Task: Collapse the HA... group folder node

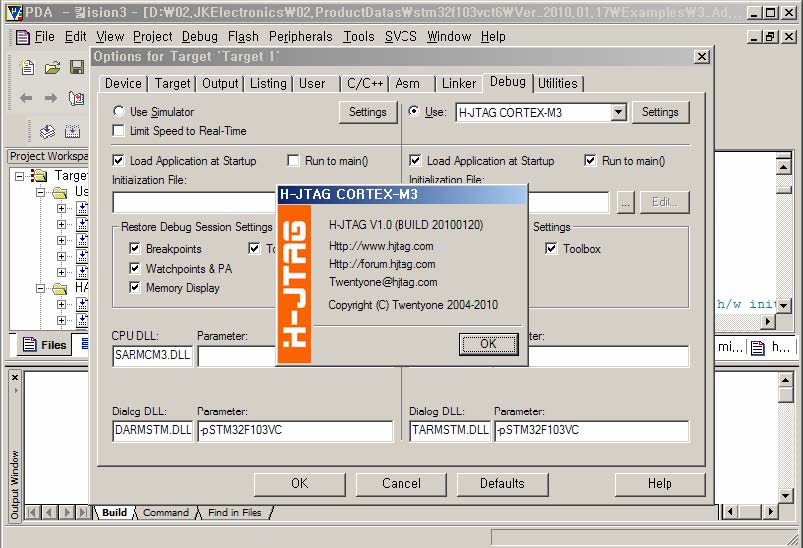Action: pos(40,289)
